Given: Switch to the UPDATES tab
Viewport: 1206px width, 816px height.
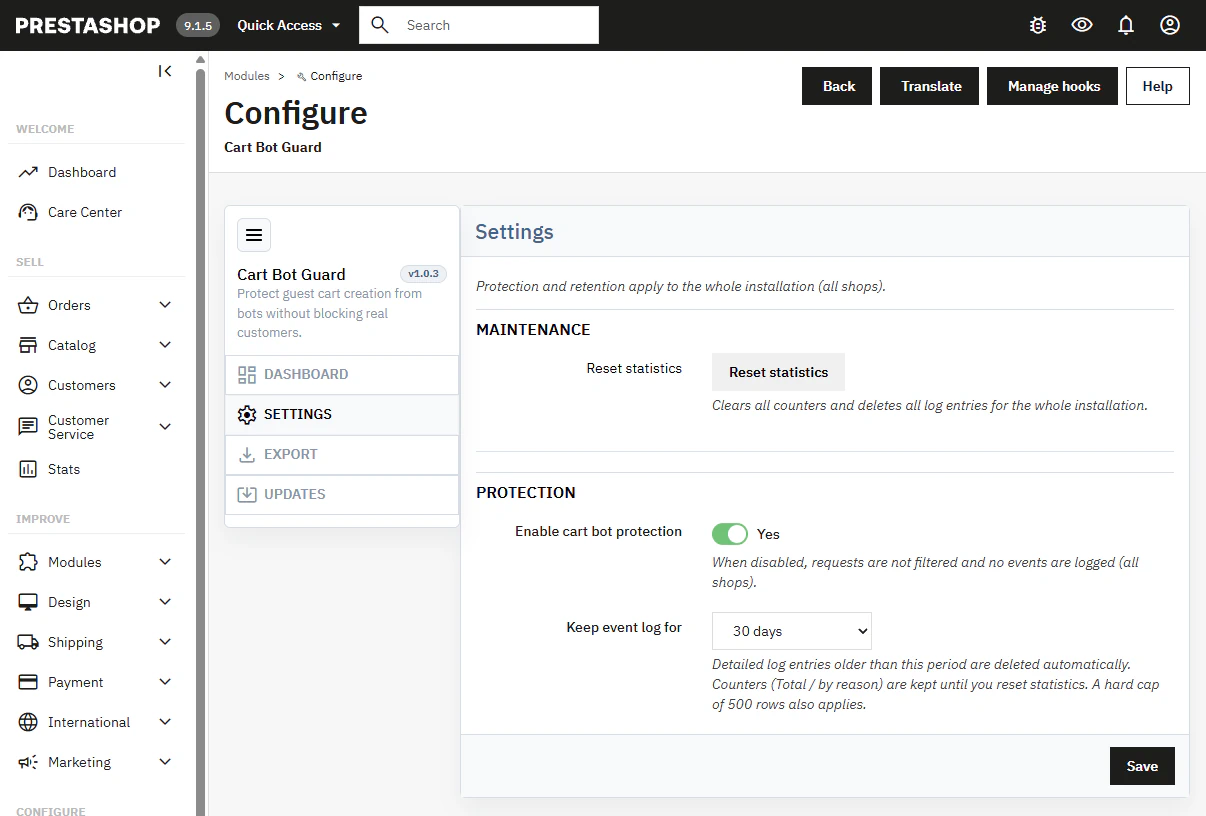Looking at the screenshot, I should [342, 494].
